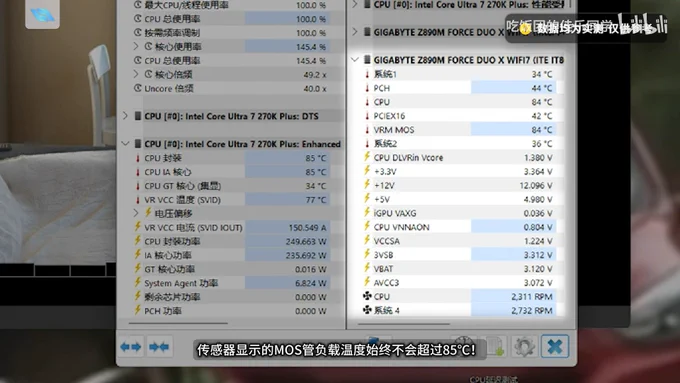The width and height of the screenshot is (680, 383).
Task: Click the lightning icon beside +12V
Action: coord(367,185)
